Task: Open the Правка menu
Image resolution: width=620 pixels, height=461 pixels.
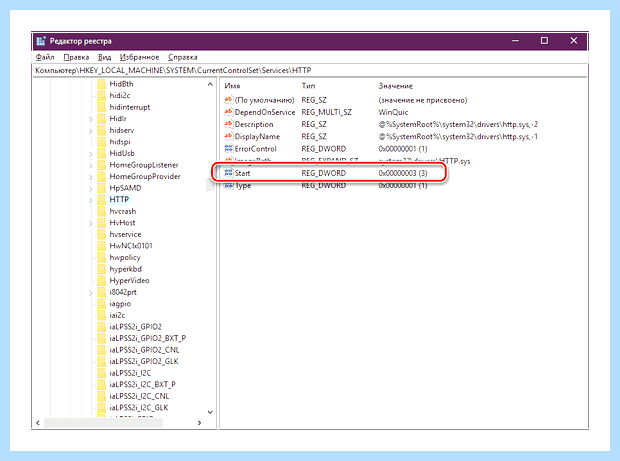Action: point(76,57)
